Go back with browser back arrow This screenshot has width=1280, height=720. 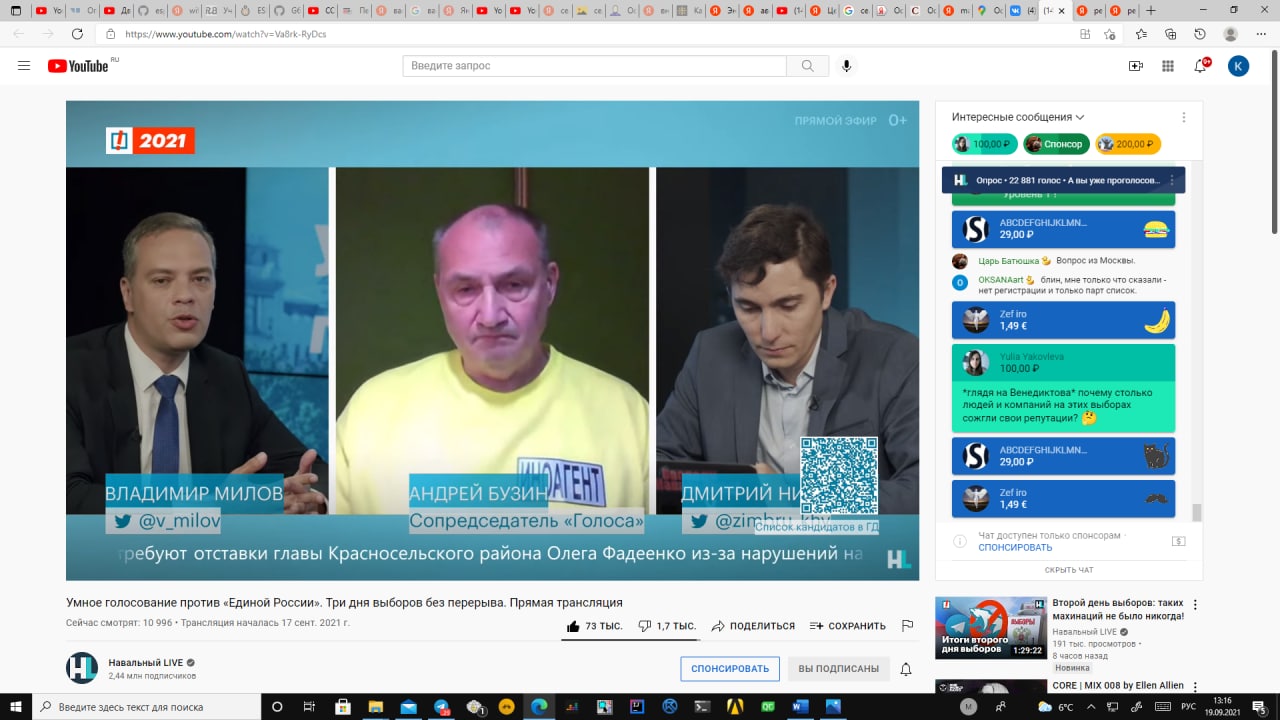click(19, 34)
